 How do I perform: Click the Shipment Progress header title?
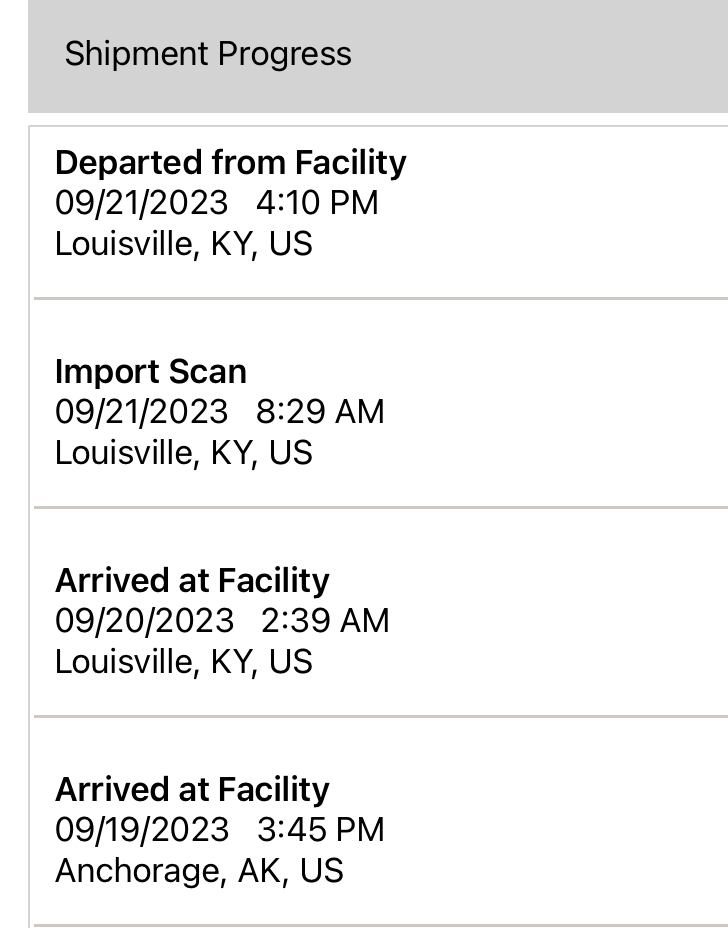click(208, 54)
